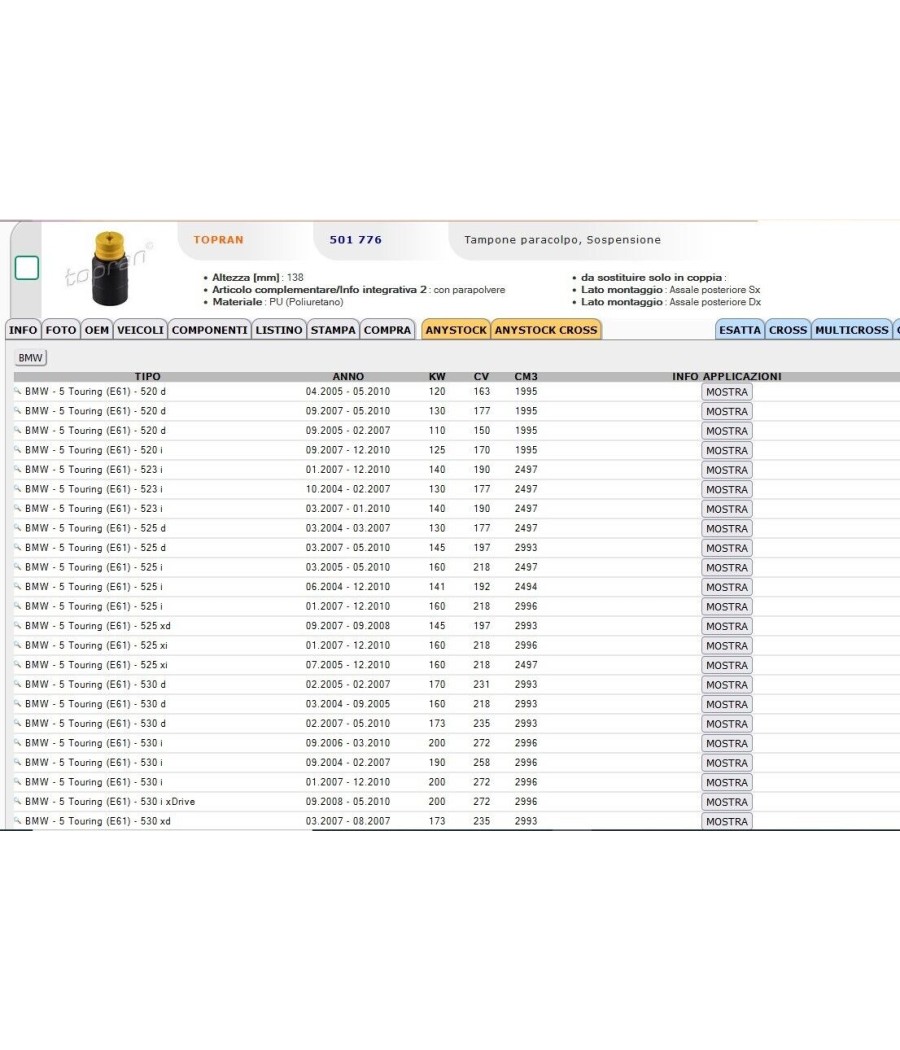This screenshot has height=1050, width=900.
Task: Show applications for the 525 xd row
Action: (x=727, y=626)
